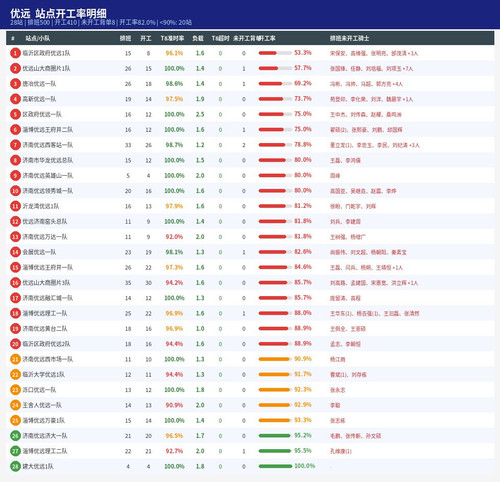Click the 2.5 load value in row 5
Viewport: 500px width, 482px height.
point(200,114)
